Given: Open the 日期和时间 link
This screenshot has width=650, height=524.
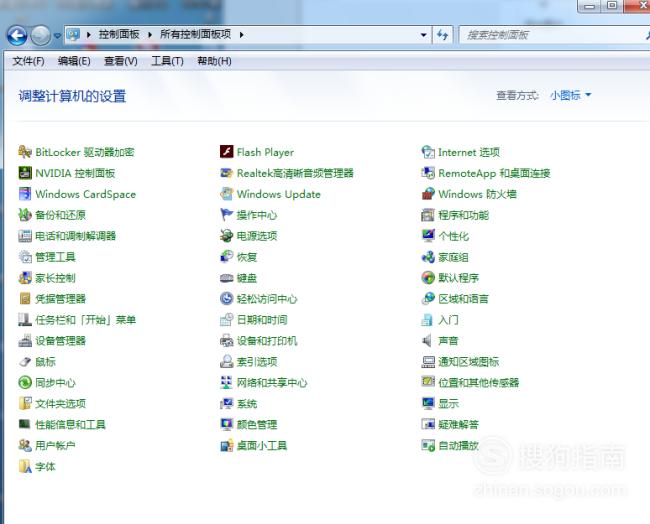Looking at the screenshot, I should point(262,320).
